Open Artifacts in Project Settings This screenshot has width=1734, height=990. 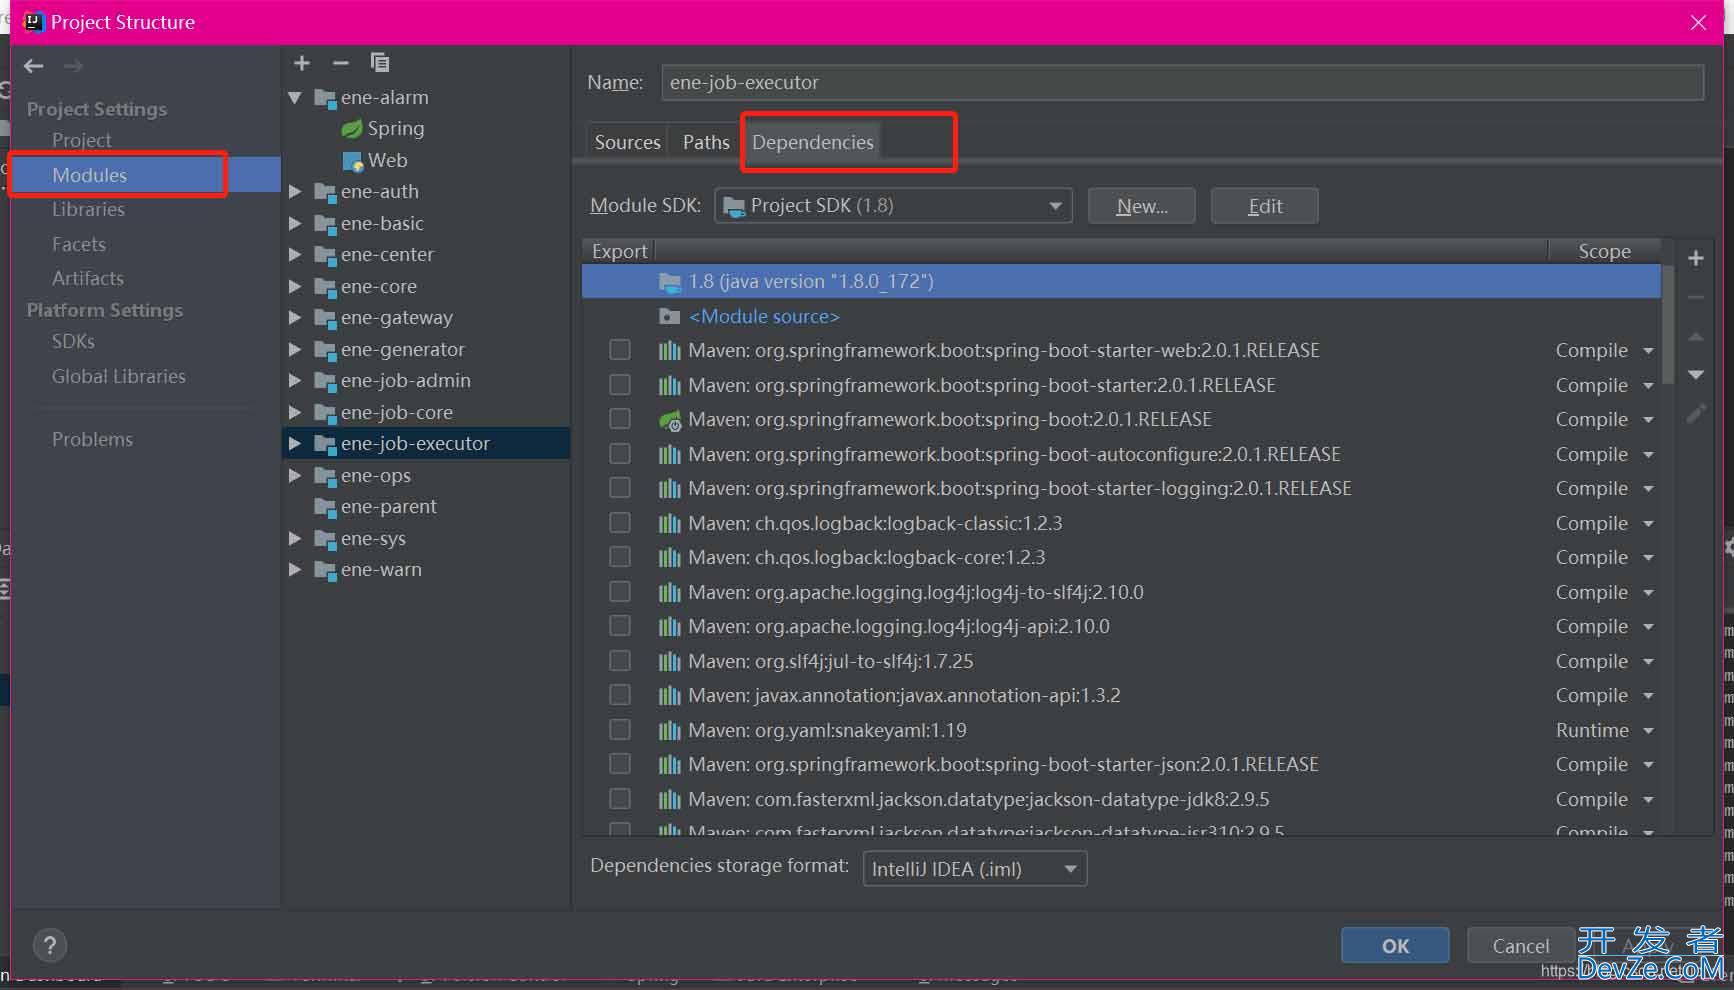tap(88, 279)
